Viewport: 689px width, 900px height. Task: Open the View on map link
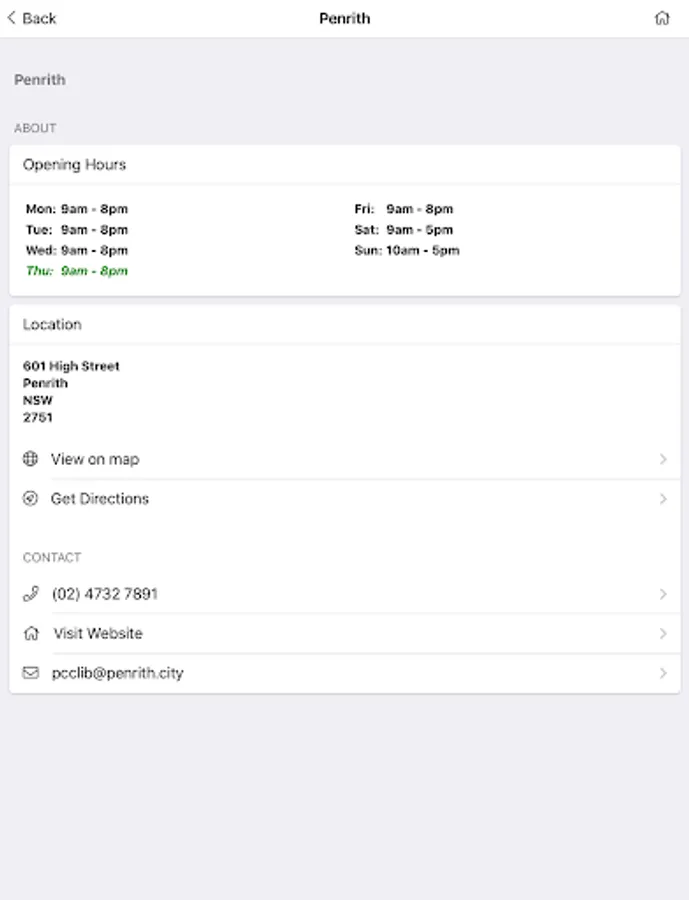pyautogui.click(x=95, y=459)
